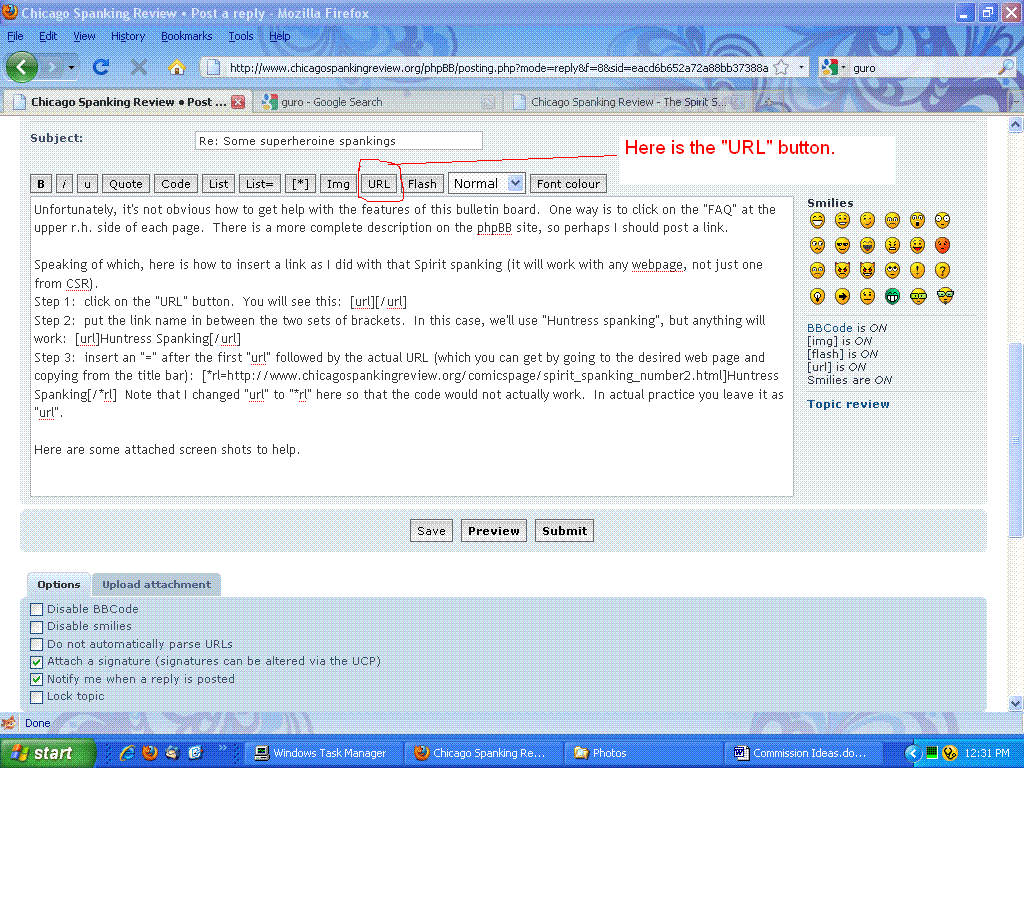The image size is (1024, 900).
Task: Open the Tools menu
Action: click(x=240, y=37)
